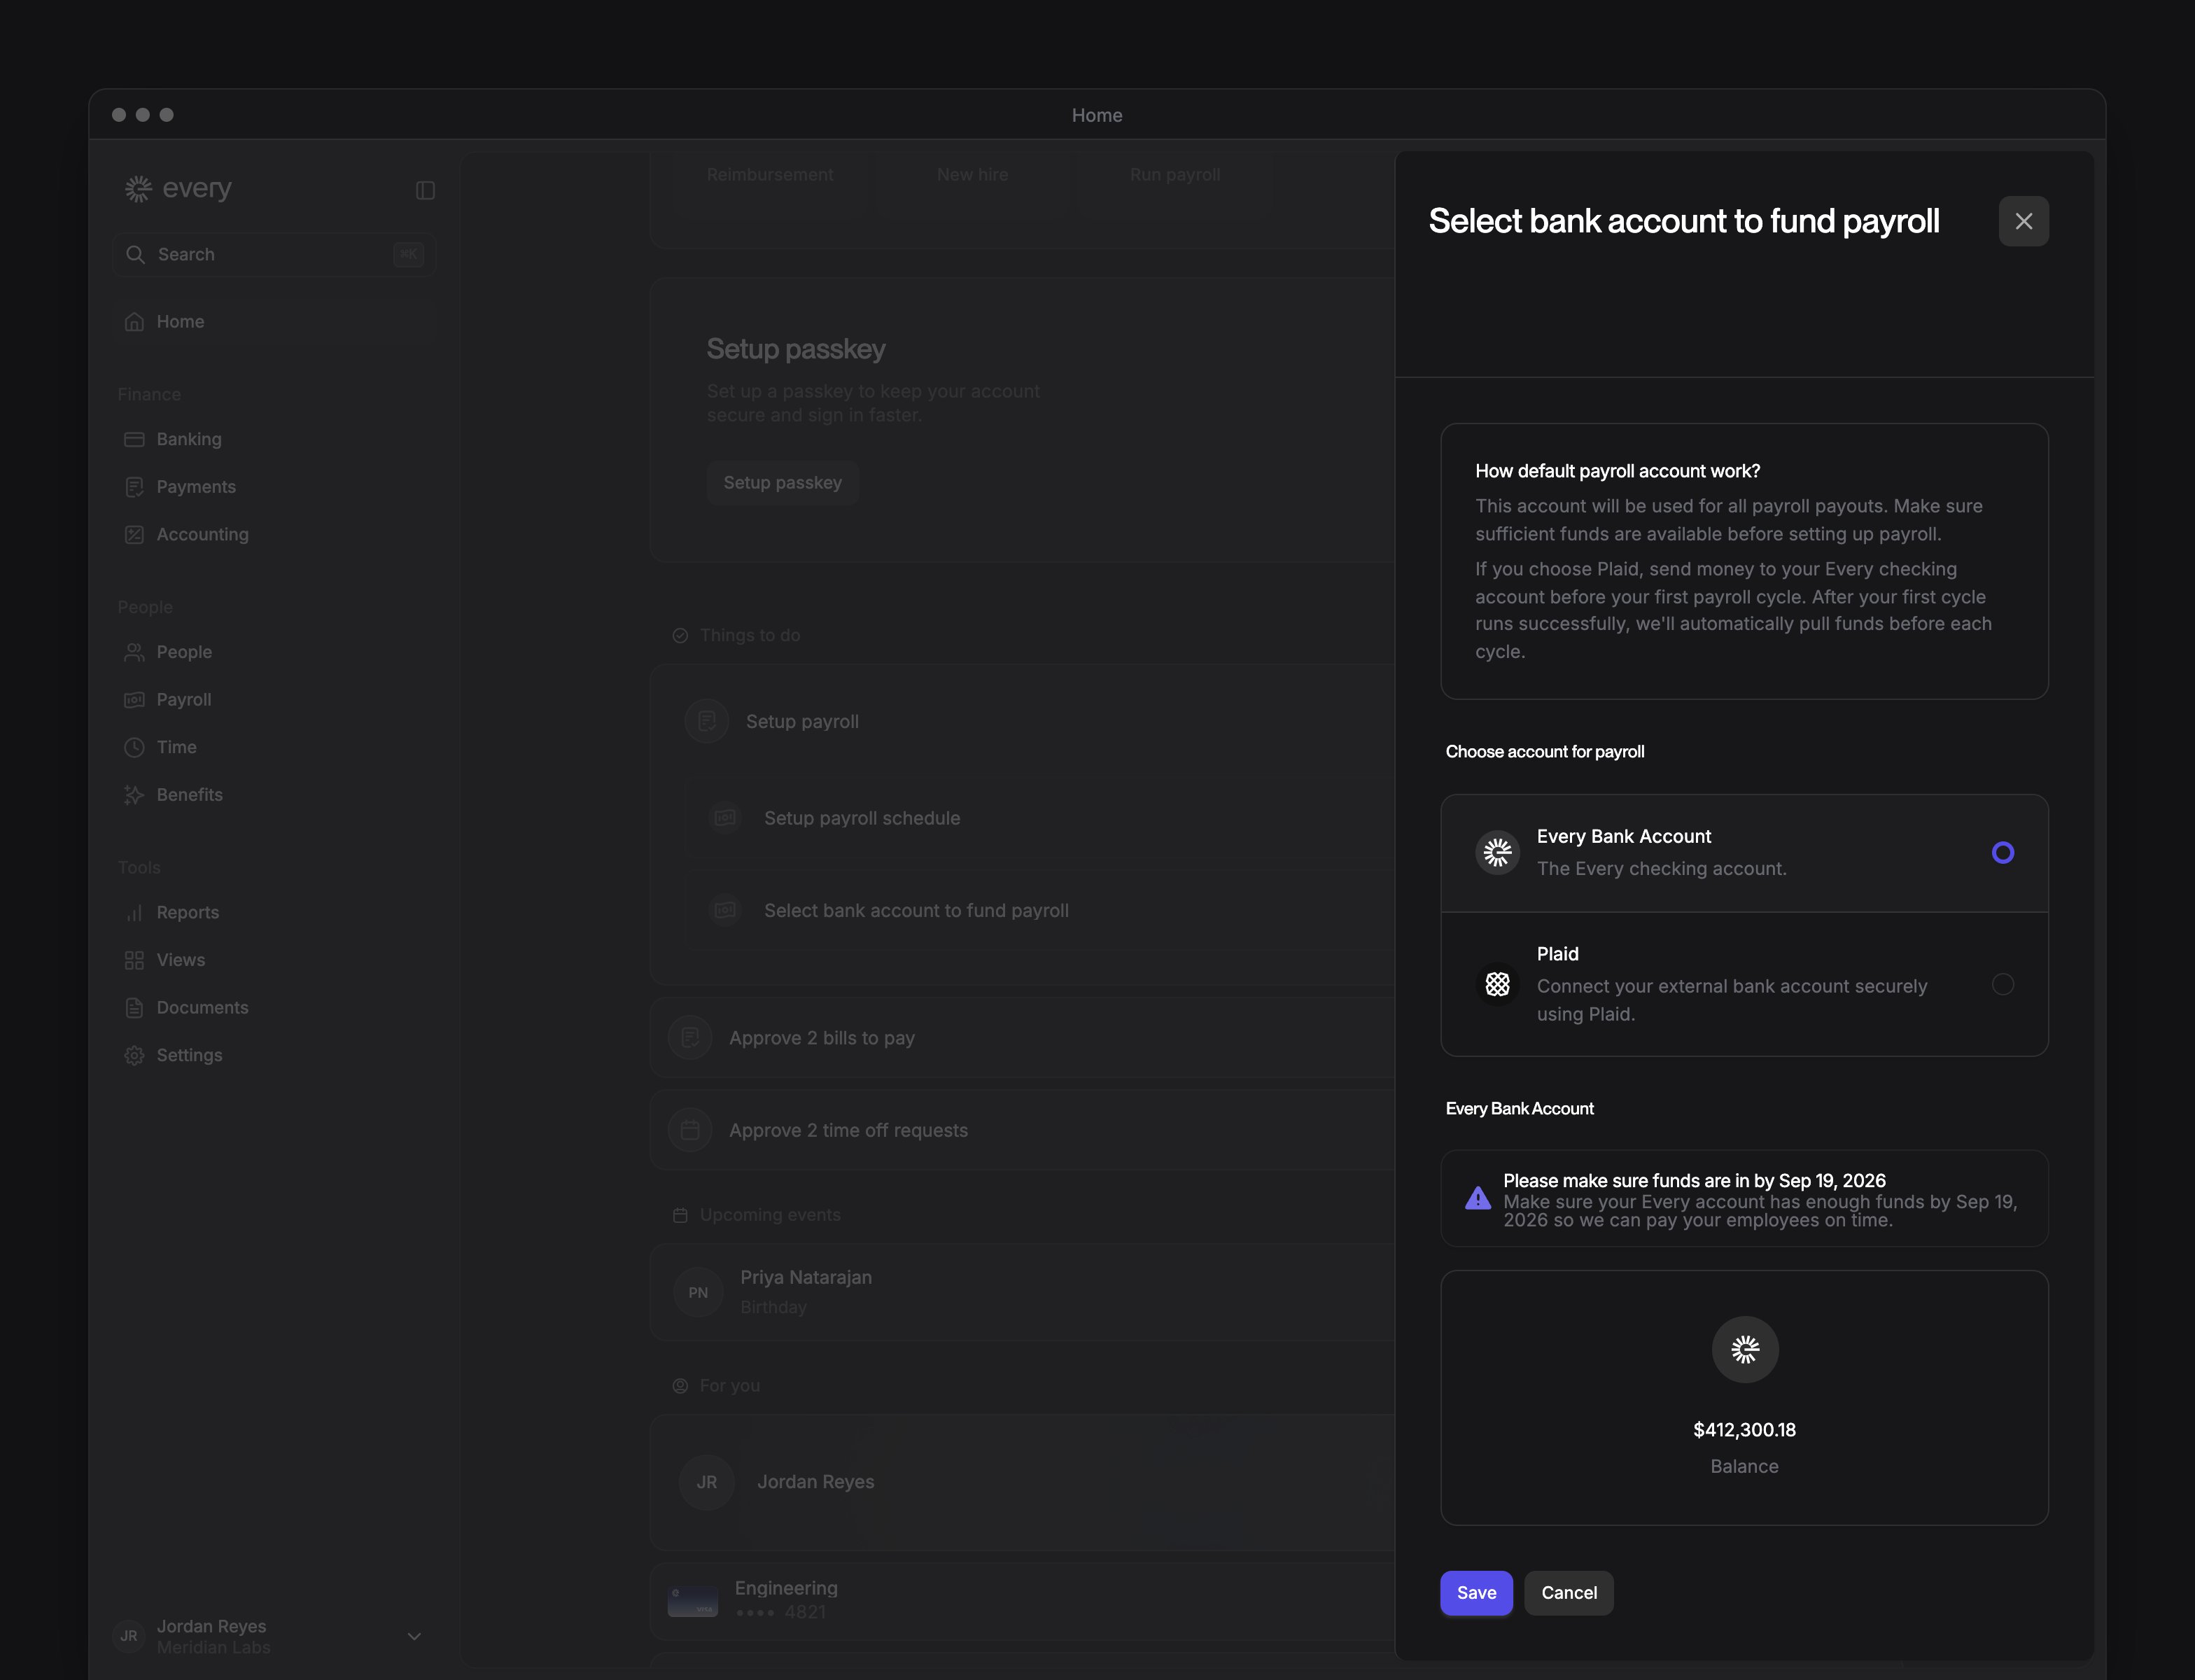
Task: Click the Cancel button
Action: [1568, 1592]
